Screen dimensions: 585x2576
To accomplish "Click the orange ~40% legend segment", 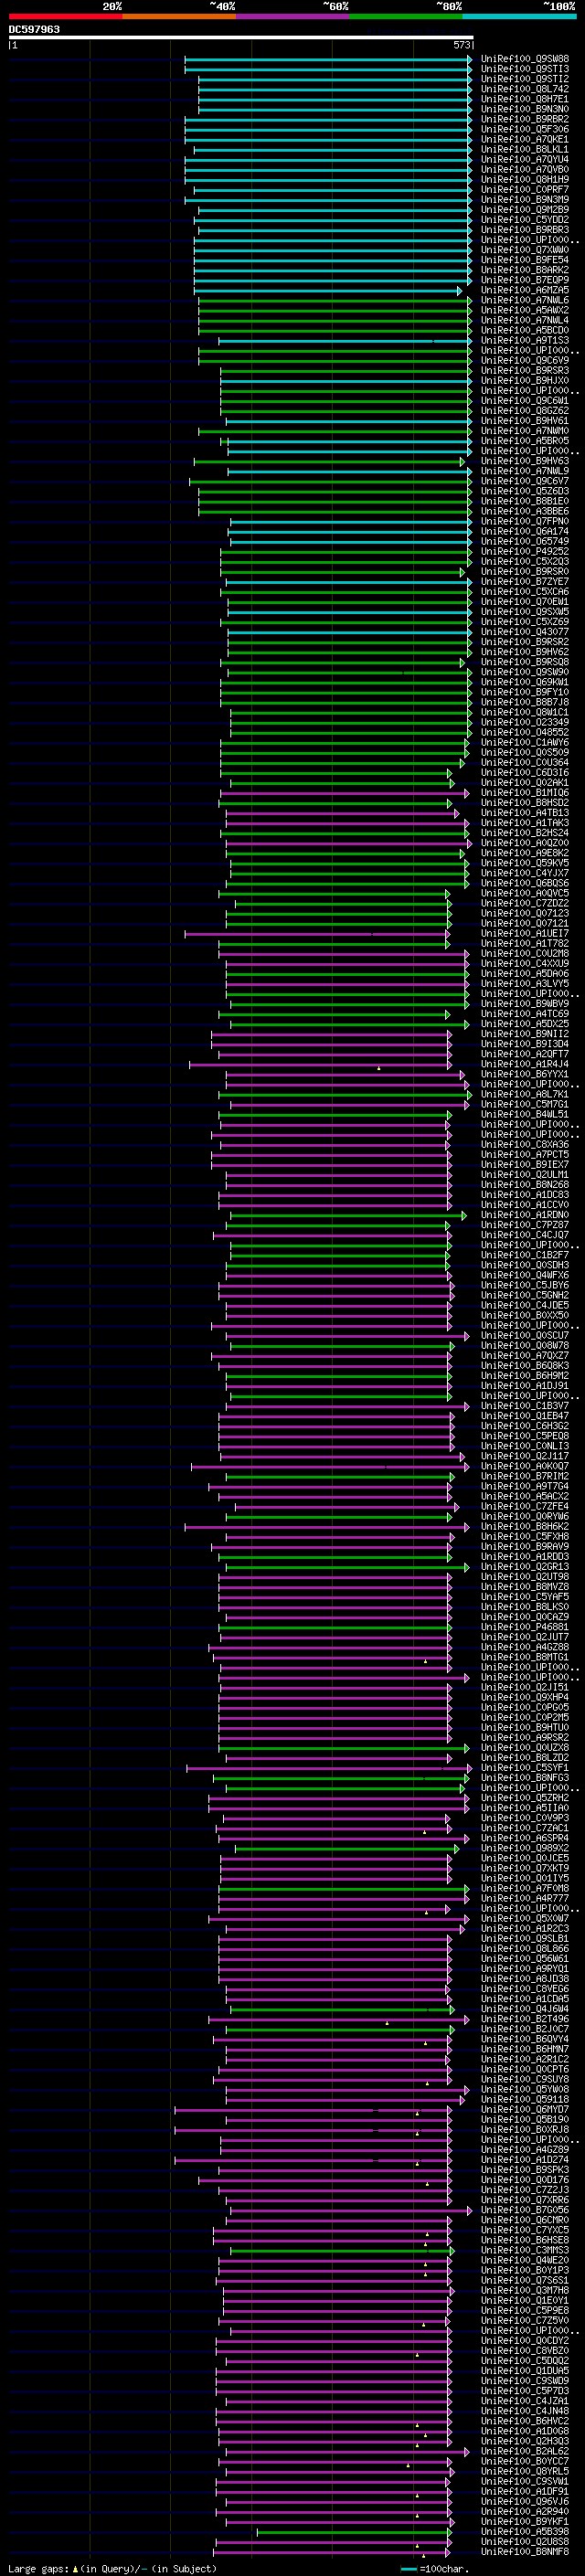I will [179, 16].
